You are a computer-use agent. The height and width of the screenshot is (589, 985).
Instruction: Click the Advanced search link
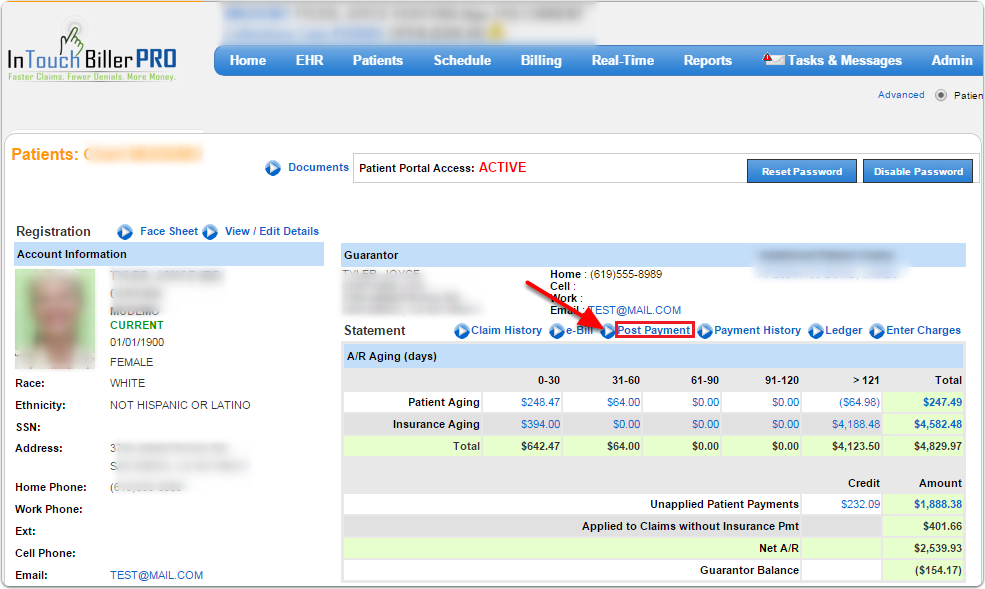pyautogui.click(x=901, y=95)
